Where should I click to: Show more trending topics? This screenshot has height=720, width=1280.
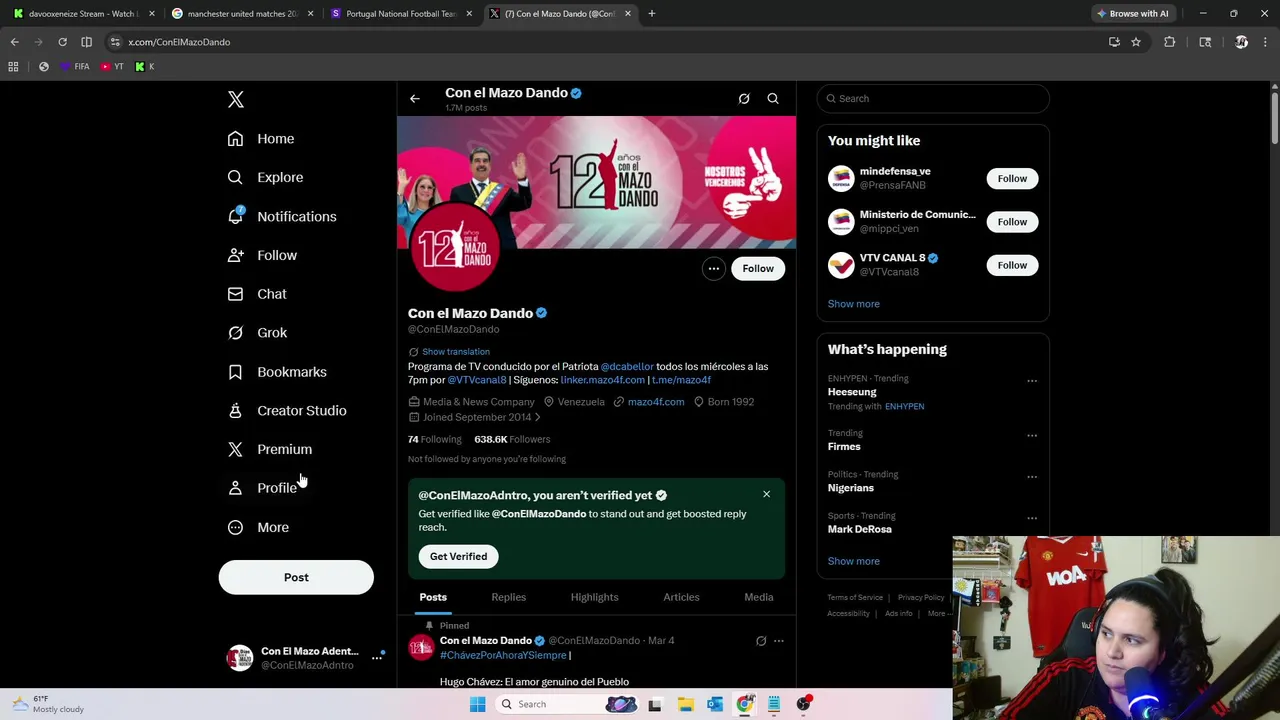click(854, 561)
